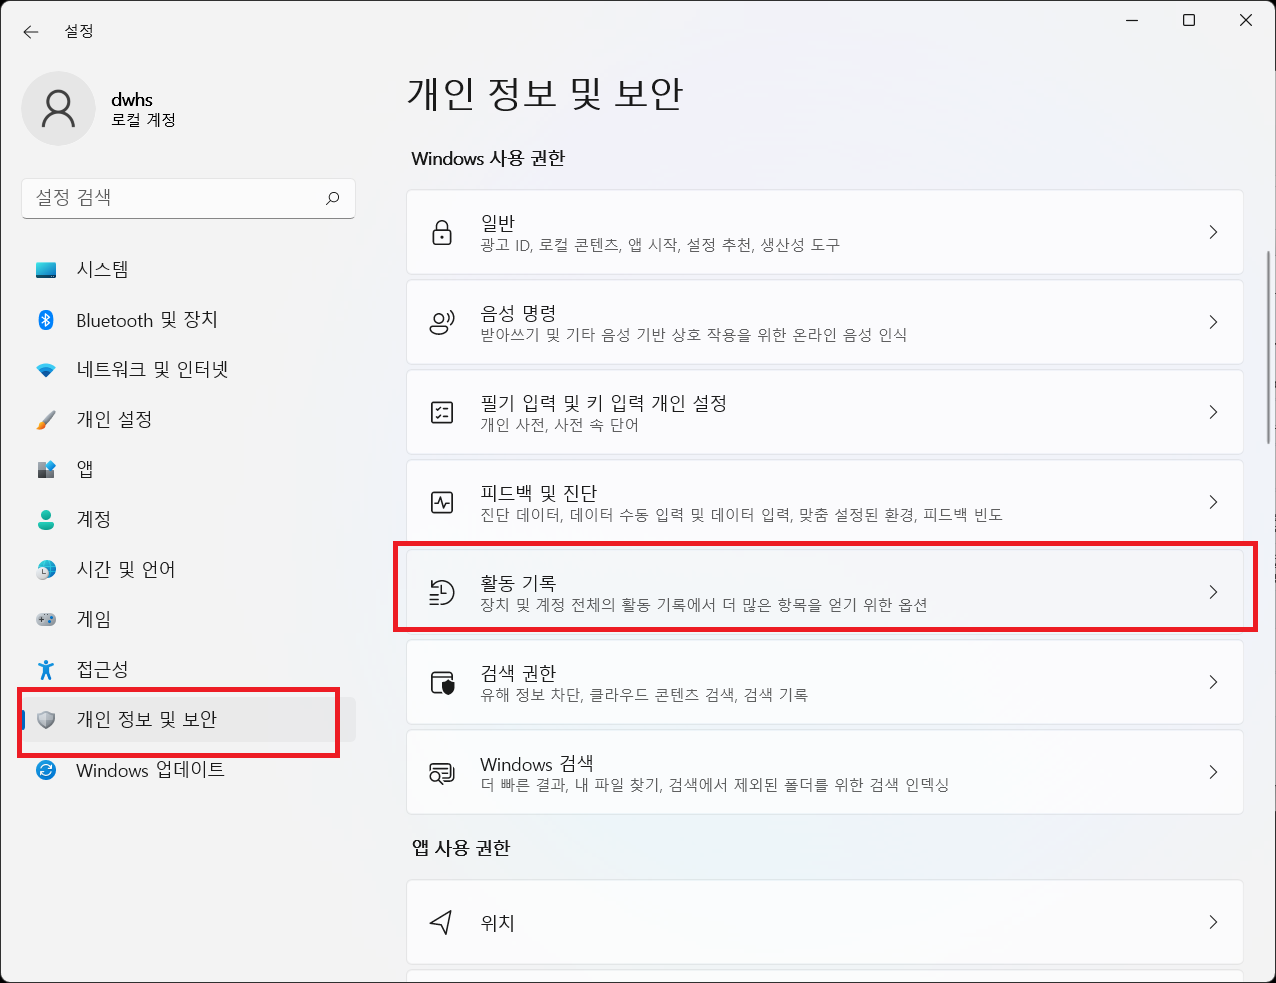Click the 앱 apps icon
This screenshot has height=983, width=1276.
tap(46, 469)
